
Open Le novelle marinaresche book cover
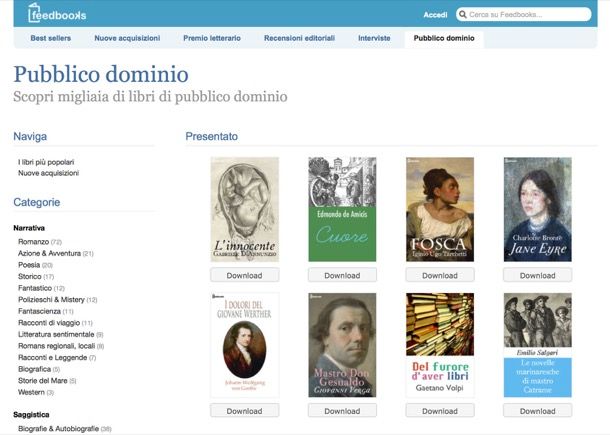click(x=538, y=345)
